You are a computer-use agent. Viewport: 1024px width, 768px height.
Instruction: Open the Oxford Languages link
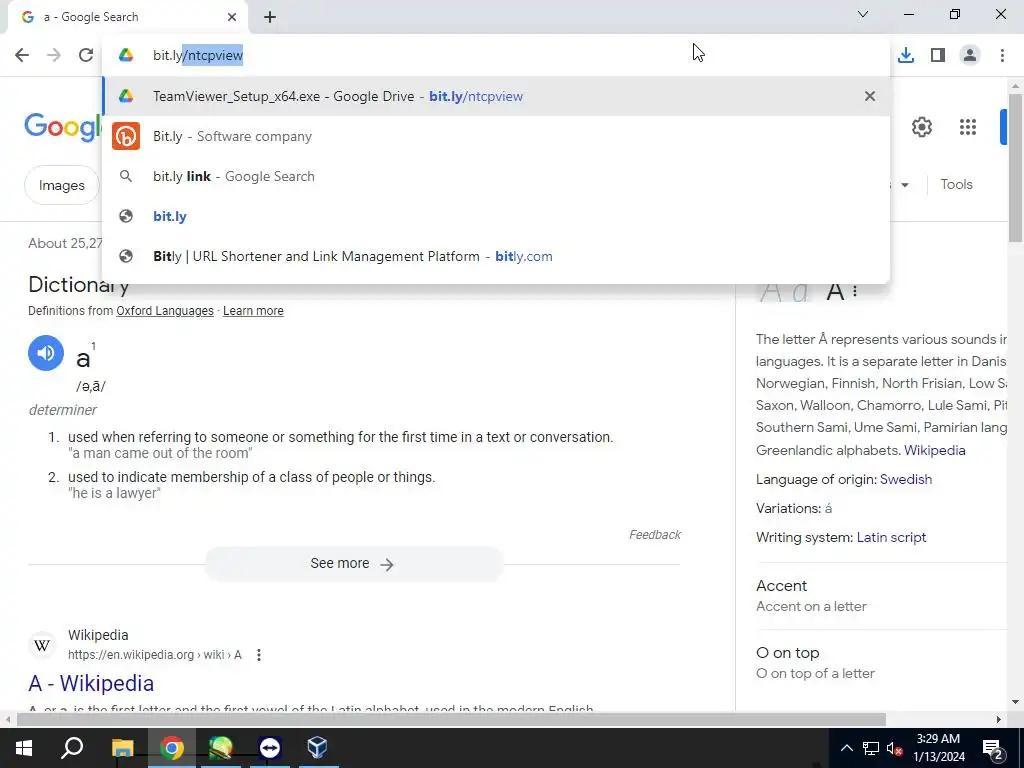(x=165, y=311)
